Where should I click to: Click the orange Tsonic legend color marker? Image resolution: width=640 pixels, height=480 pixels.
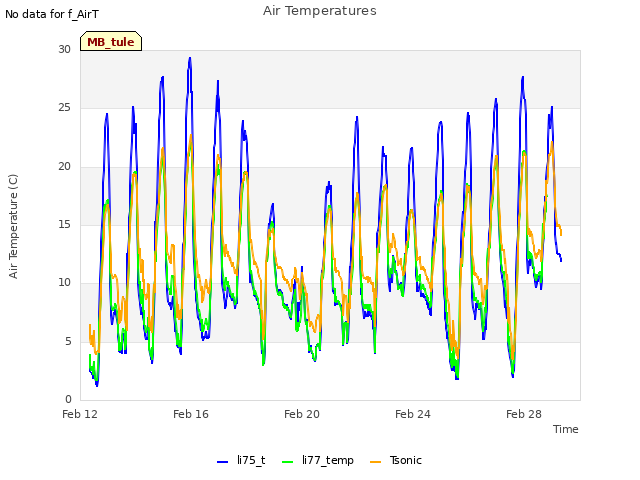[x=375, y=462]
